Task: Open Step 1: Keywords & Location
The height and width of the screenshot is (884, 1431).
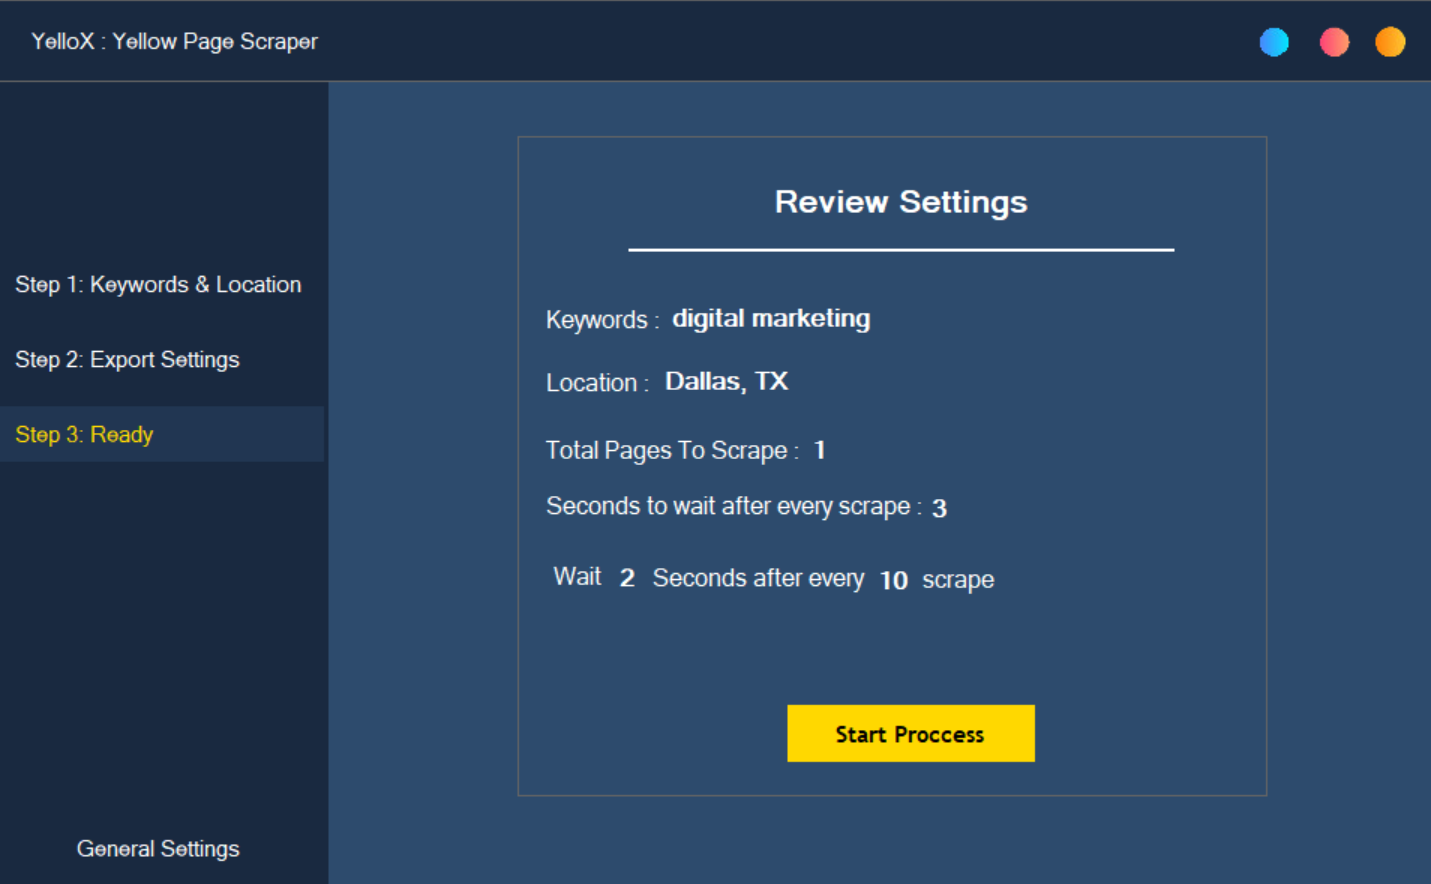Action: click(x=158, y=285)
